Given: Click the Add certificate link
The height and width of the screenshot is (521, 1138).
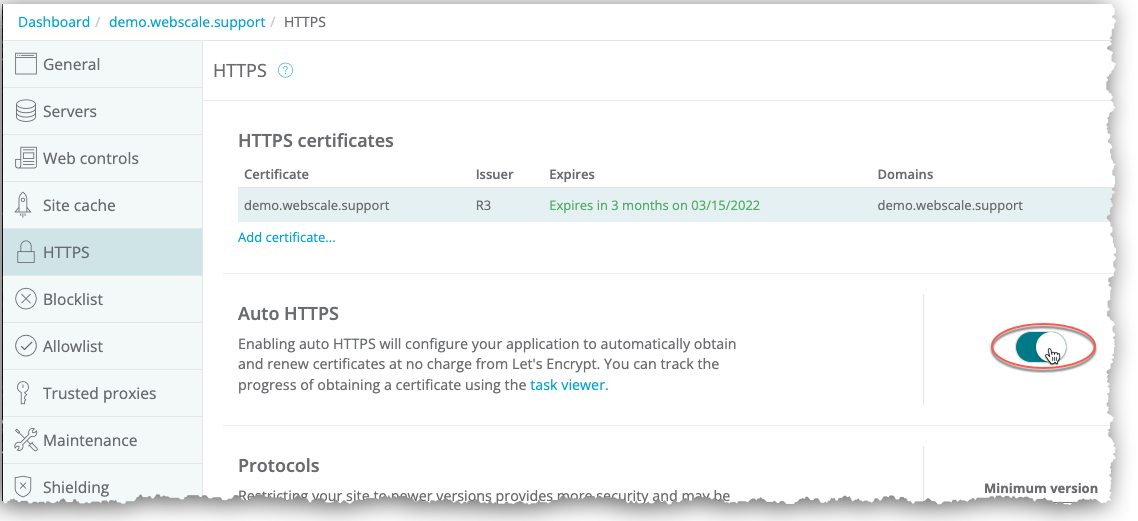Looking at the screenshot, I should pyautogui.click(x=287, y=238).
